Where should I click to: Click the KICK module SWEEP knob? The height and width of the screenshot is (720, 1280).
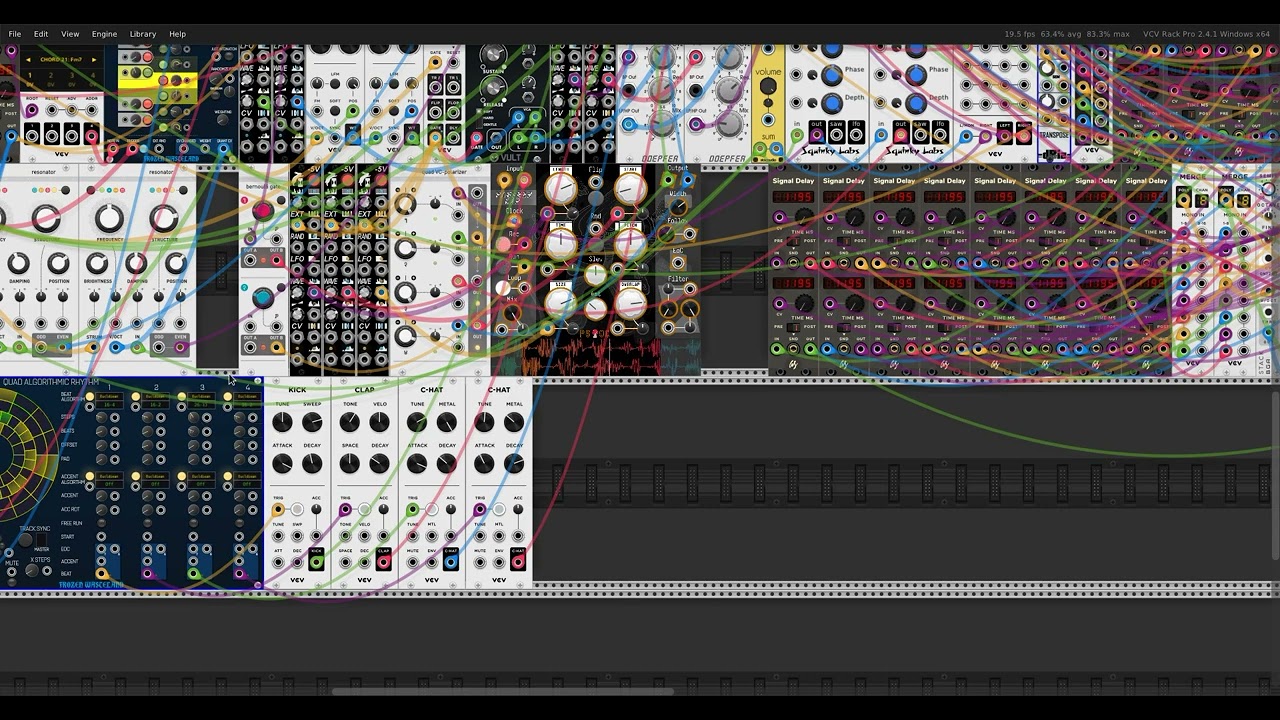click(x=312, y=423)
